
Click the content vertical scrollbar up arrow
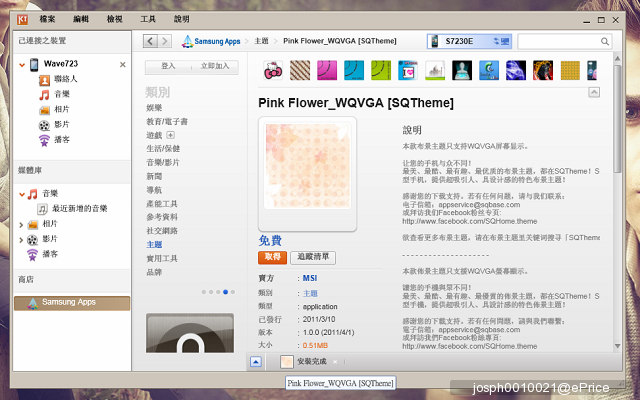[617, 58]
